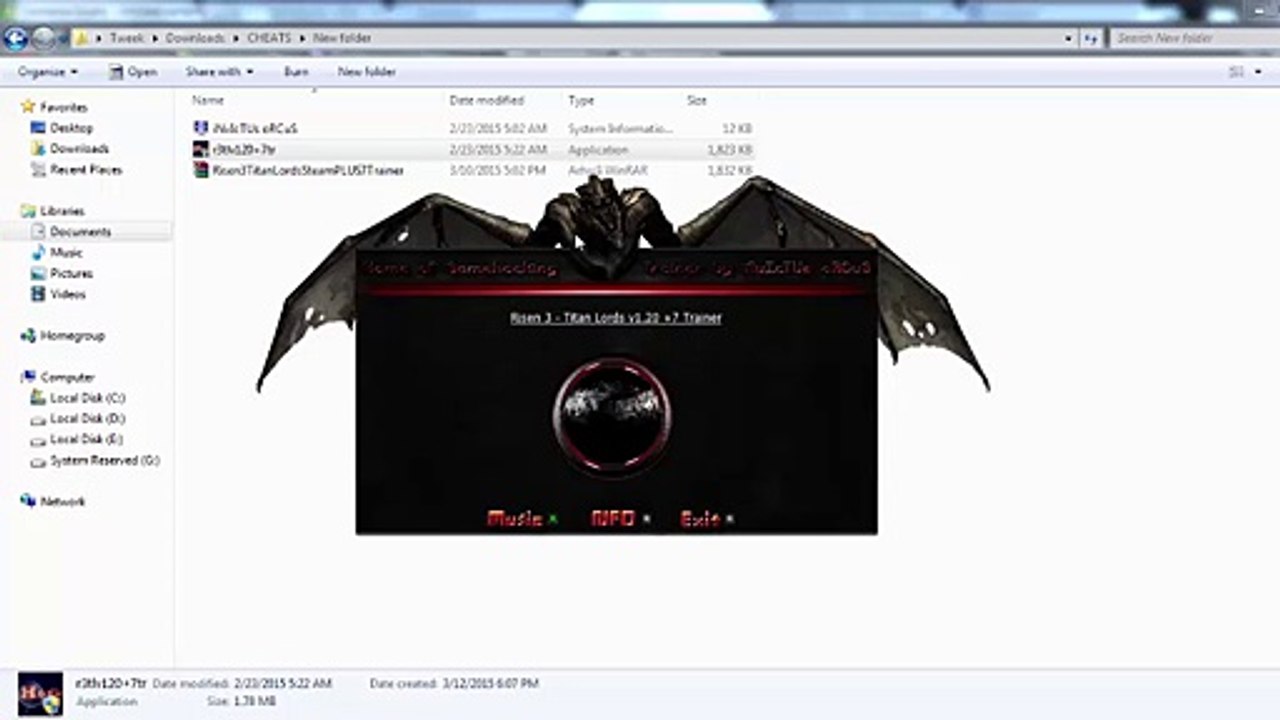
Task: Click the Explorer Forward arrow button
Action: (x=43, y=38)
